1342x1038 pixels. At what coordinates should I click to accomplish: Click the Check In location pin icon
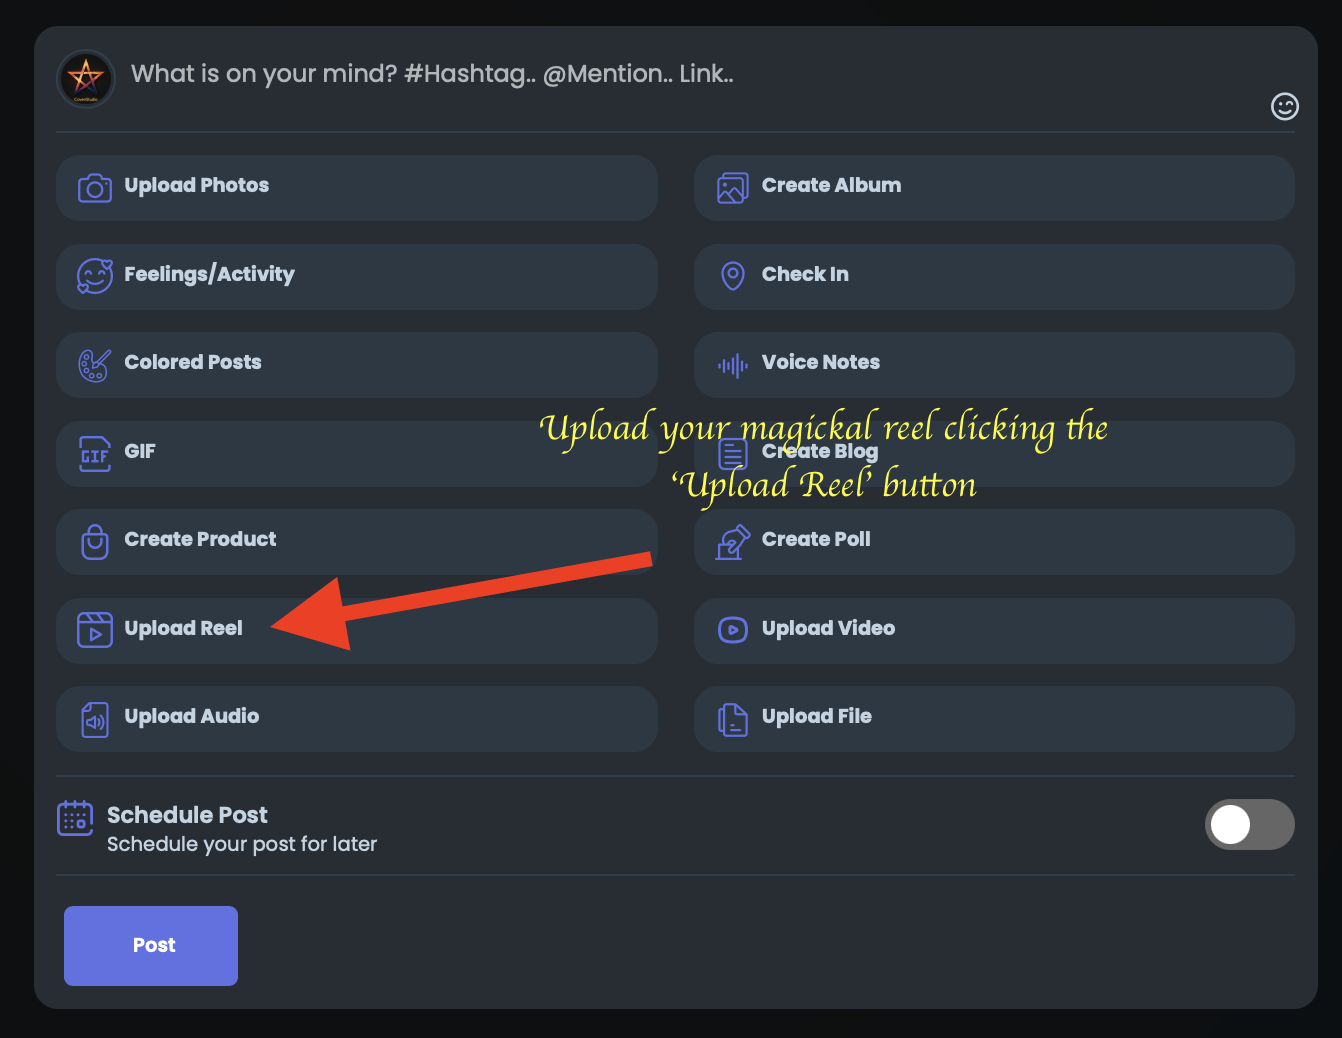click(732, 276)
